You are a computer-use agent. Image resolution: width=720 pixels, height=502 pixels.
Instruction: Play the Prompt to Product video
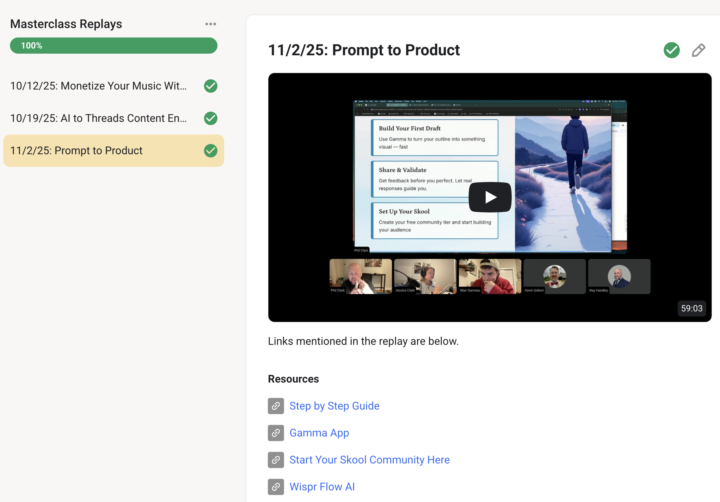click(490, 197)
